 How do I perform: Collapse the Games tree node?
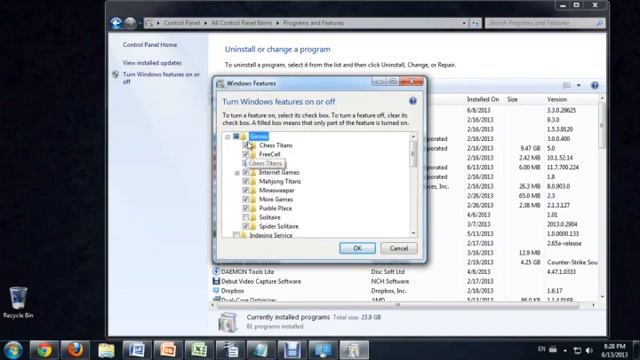[227, 137]
